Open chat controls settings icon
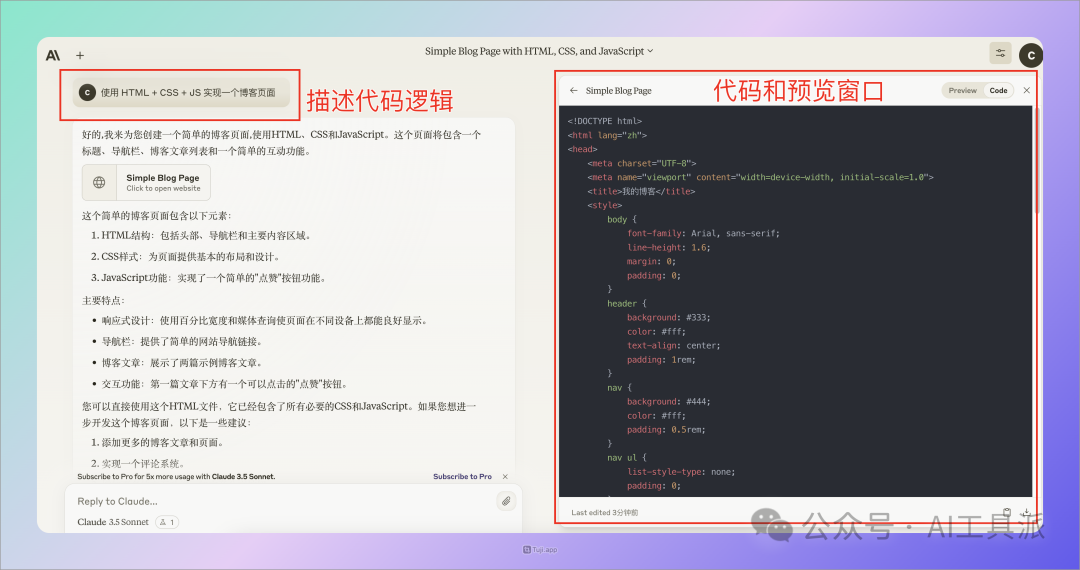The width and height of the screenshot is (1080, 570). point(1000,54)
